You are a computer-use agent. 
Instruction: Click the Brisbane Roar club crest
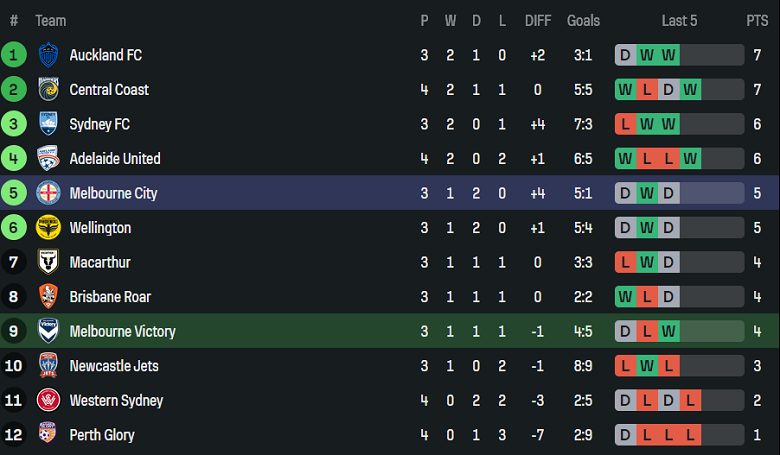[x=48, y=297]
